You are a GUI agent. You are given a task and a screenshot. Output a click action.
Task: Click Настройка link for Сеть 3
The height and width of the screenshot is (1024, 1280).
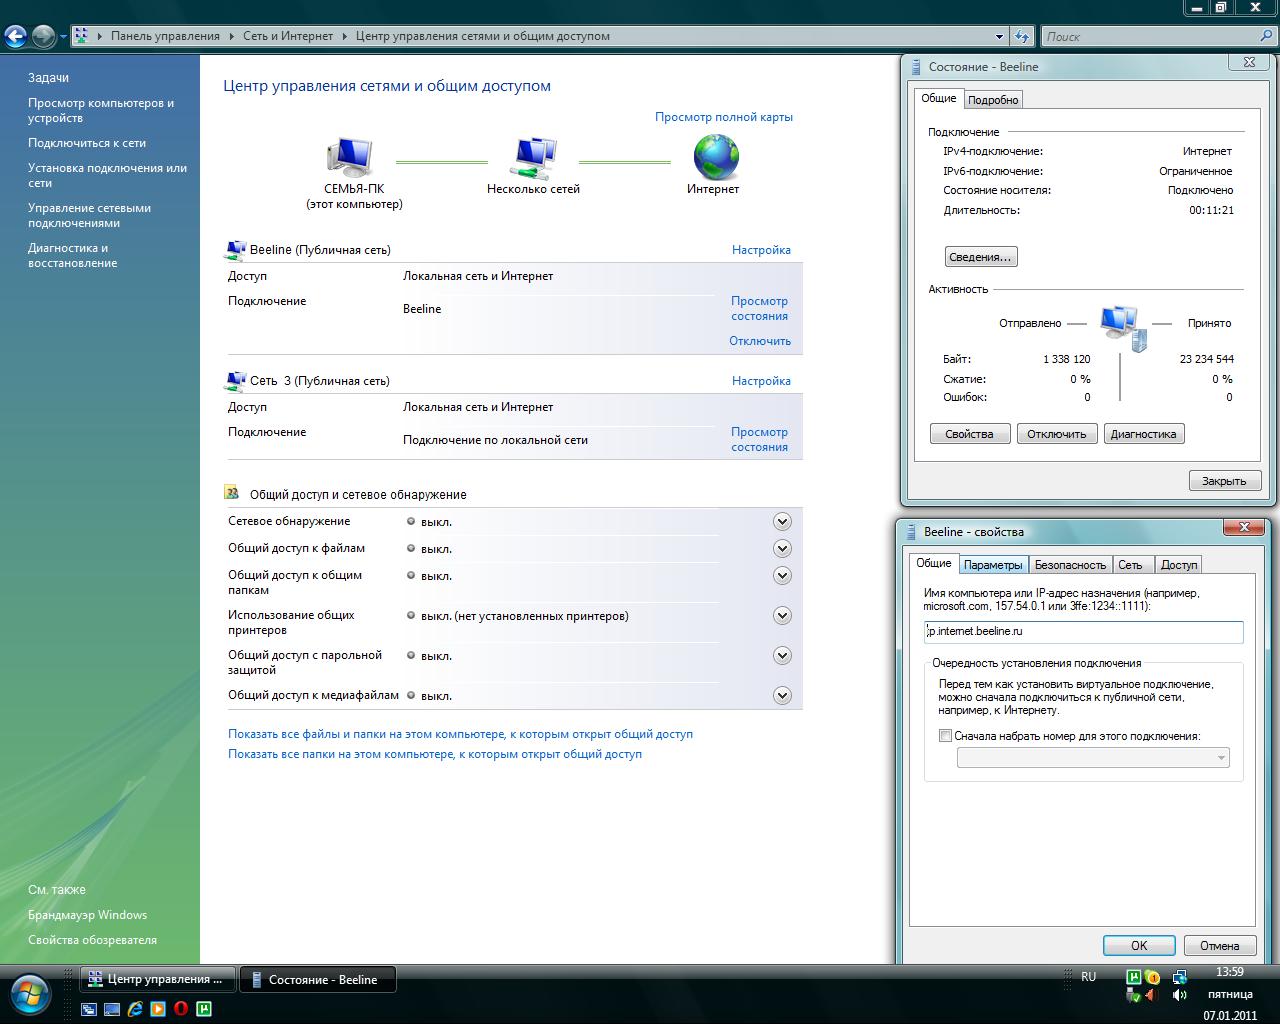click(x=761, y=381)
